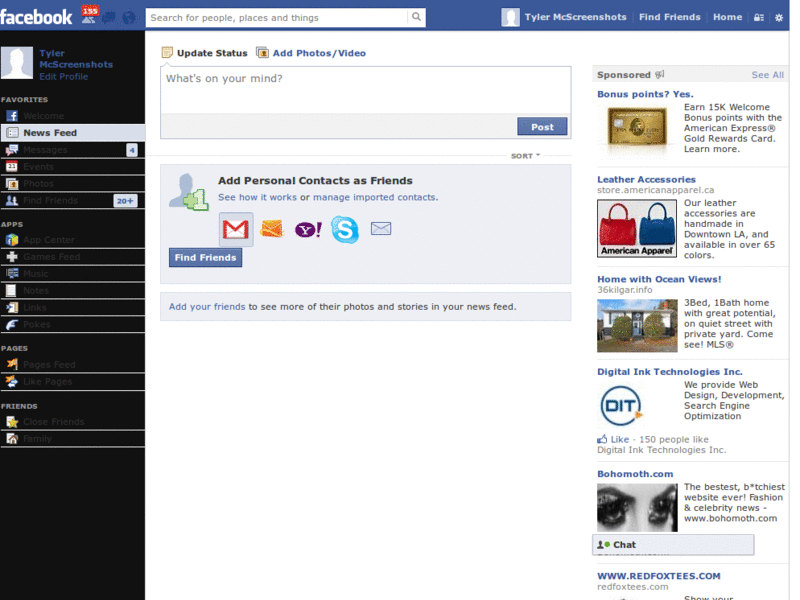Open Find Friends in left sidebar
Screen dimensions: 800x600
click(72, 201)
